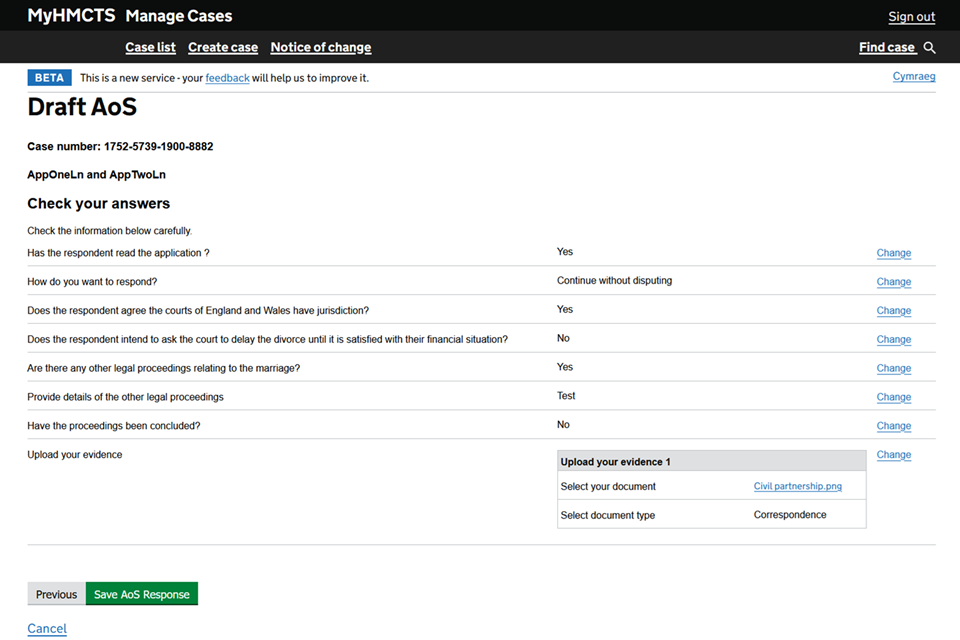Open the Case list menu item
The height and width of the screenshot is (640, 960).
point(150,47)
